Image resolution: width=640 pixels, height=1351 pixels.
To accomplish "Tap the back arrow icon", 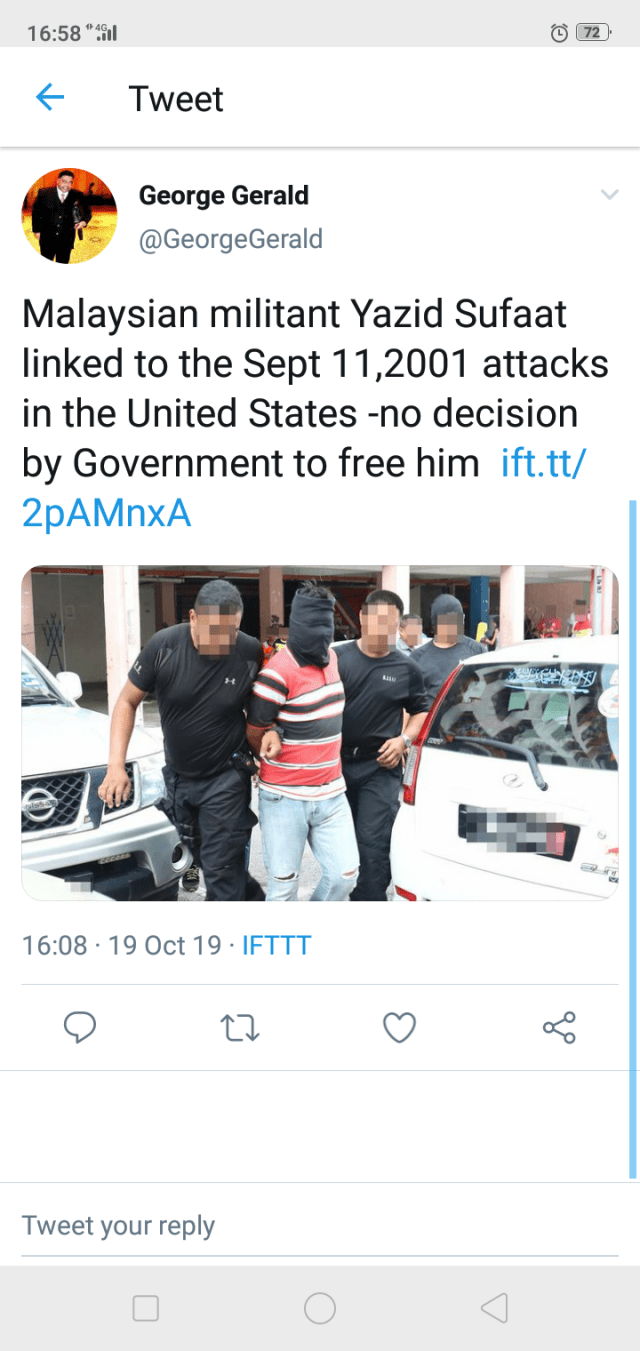I will (x=50, y=97).
